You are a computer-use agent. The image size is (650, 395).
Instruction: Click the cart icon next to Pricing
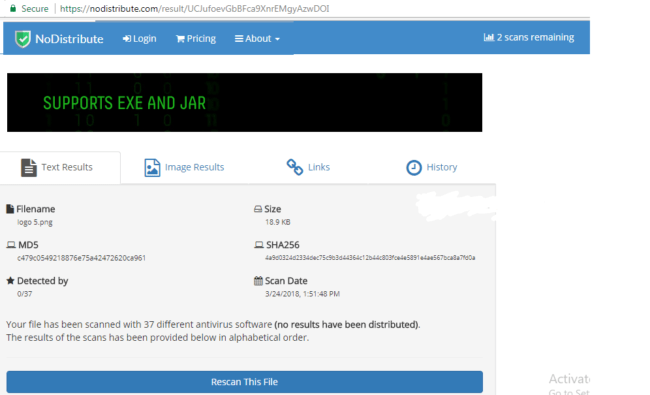click(x=180, y=39)
